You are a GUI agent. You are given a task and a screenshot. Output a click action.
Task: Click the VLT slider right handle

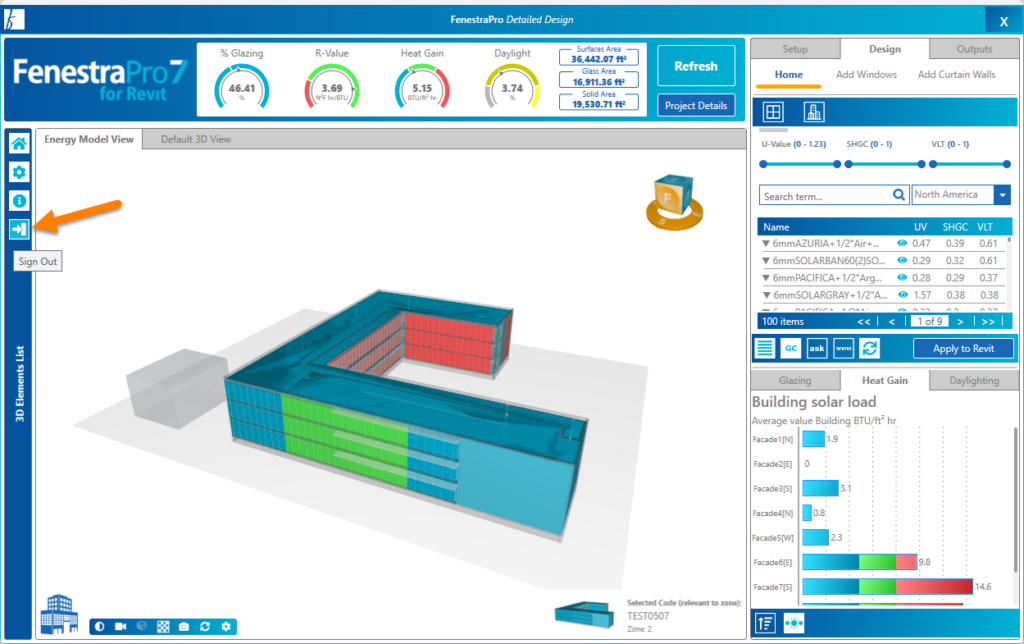point(1006,164)
